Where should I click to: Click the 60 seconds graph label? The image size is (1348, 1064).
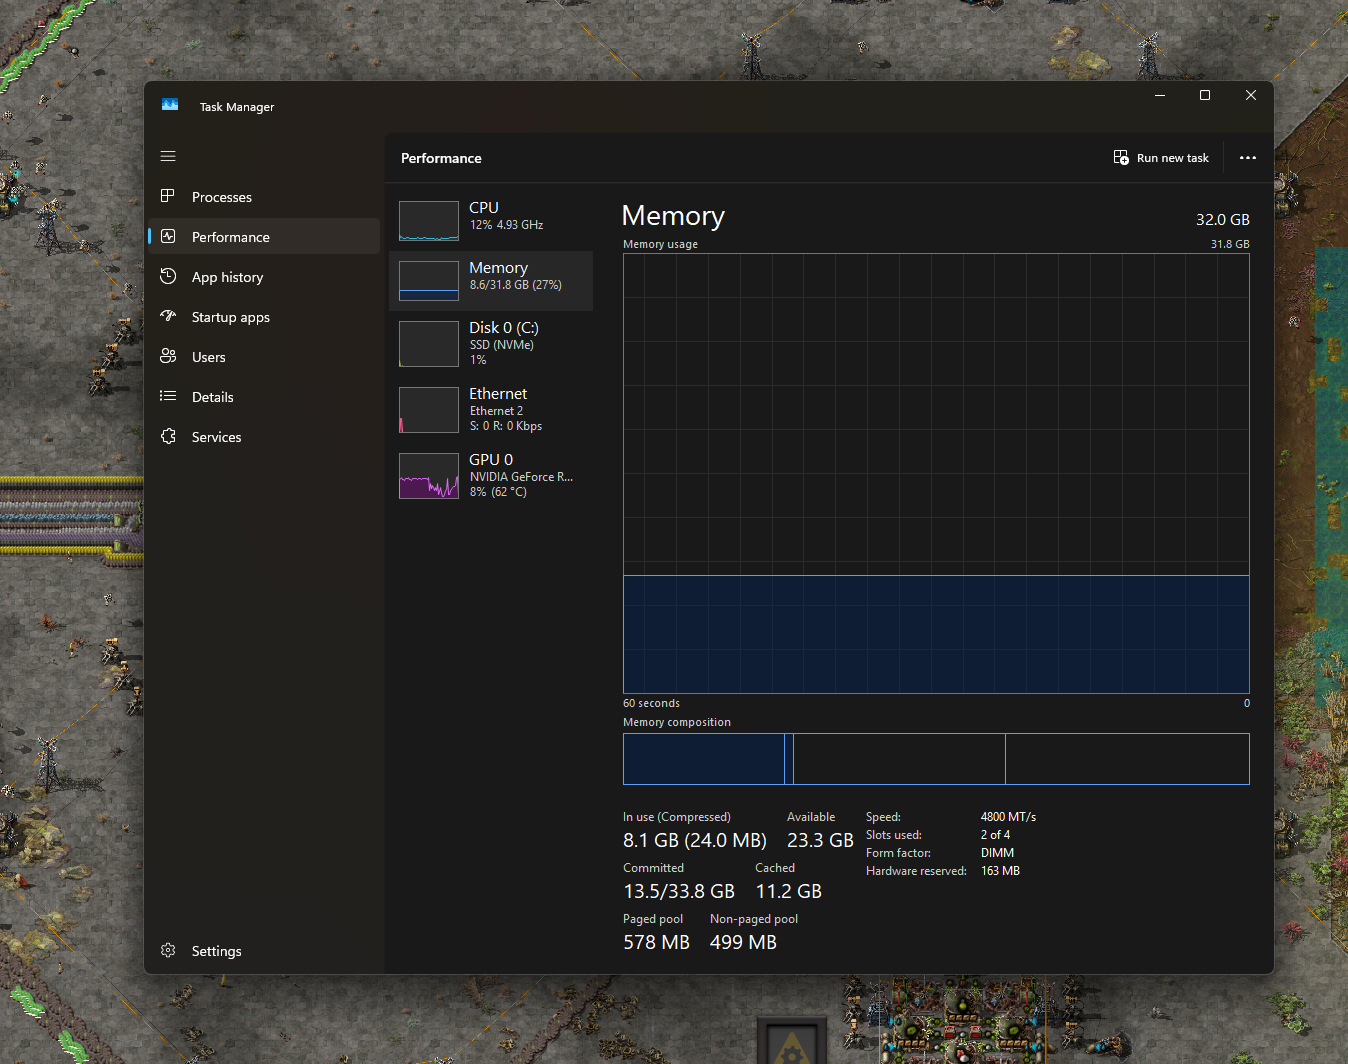(x=651, y=704)
